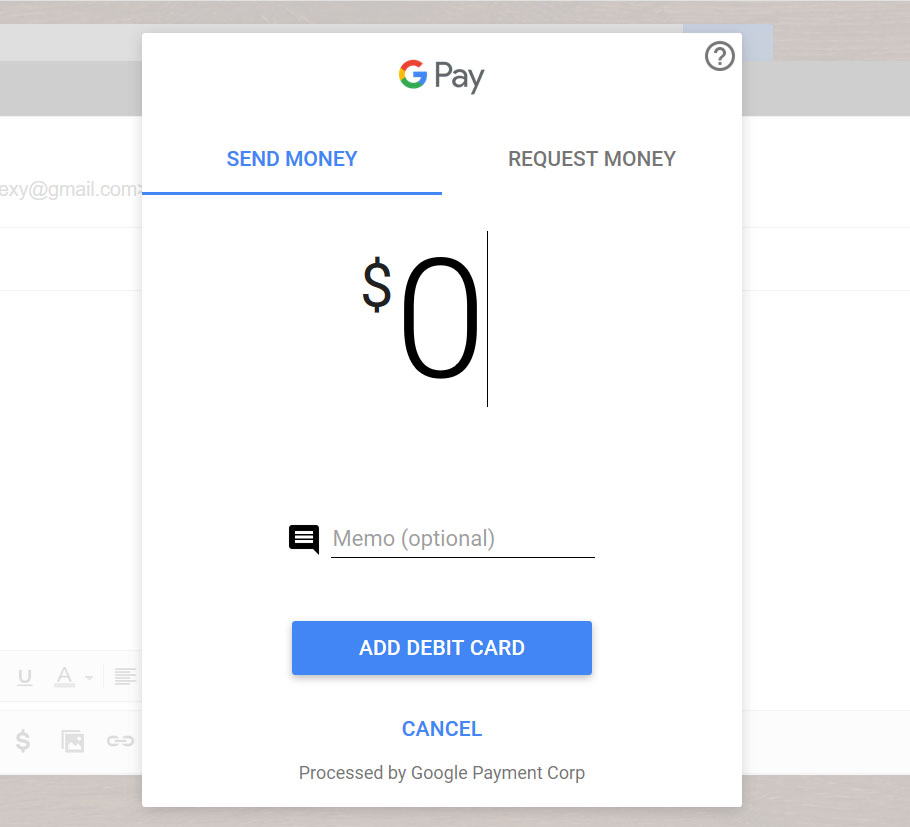Click the Cancel link
Viewport: 910px width, 827px height.
coord(442,729)
